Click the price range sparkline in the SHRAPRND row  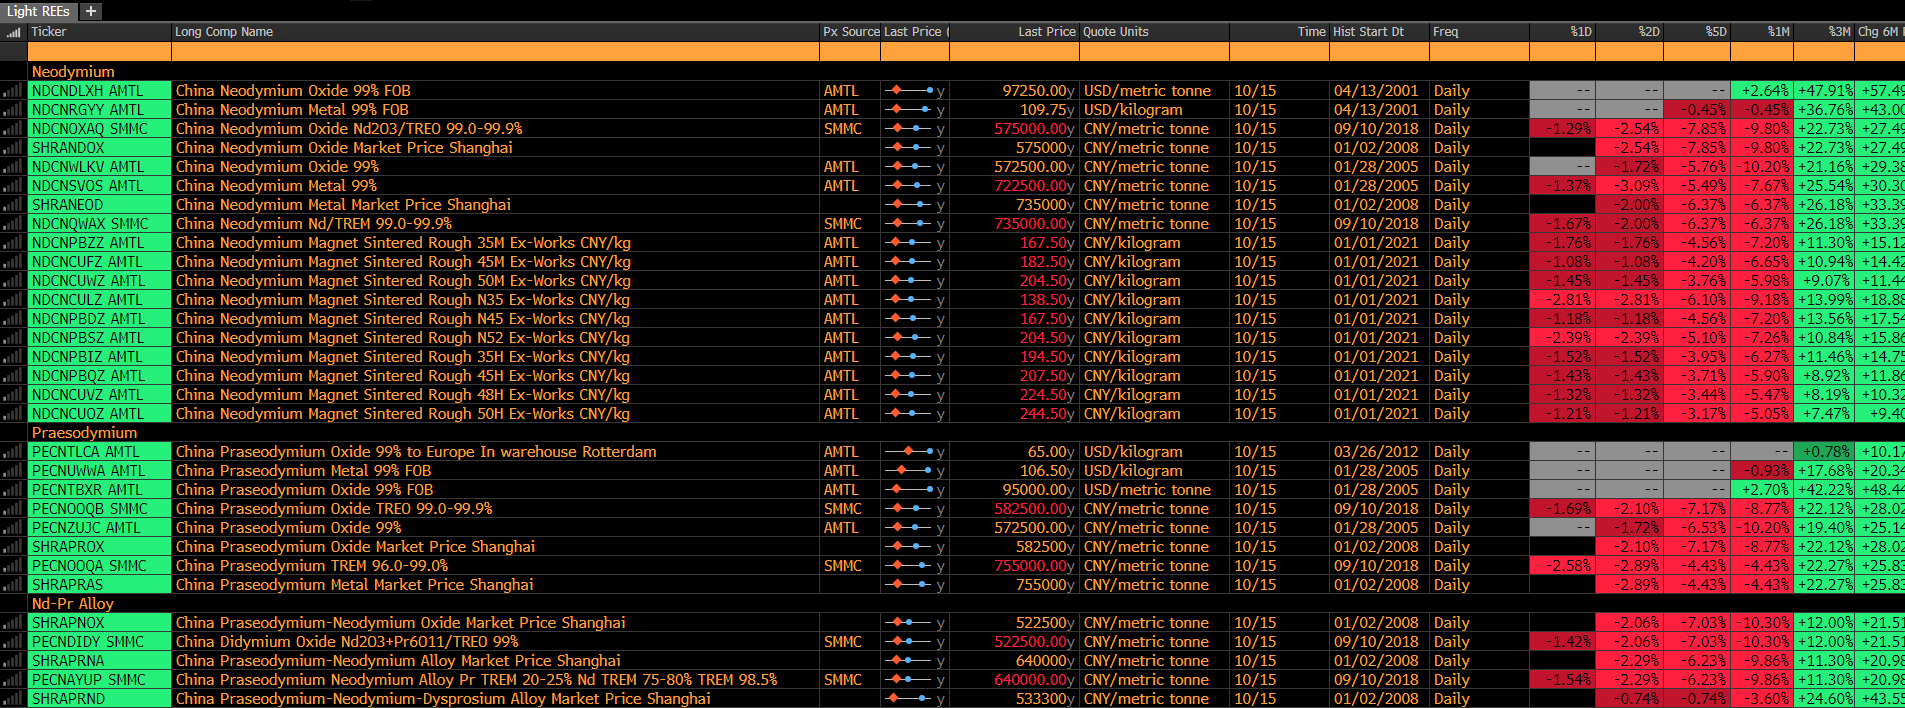(910, 699)
